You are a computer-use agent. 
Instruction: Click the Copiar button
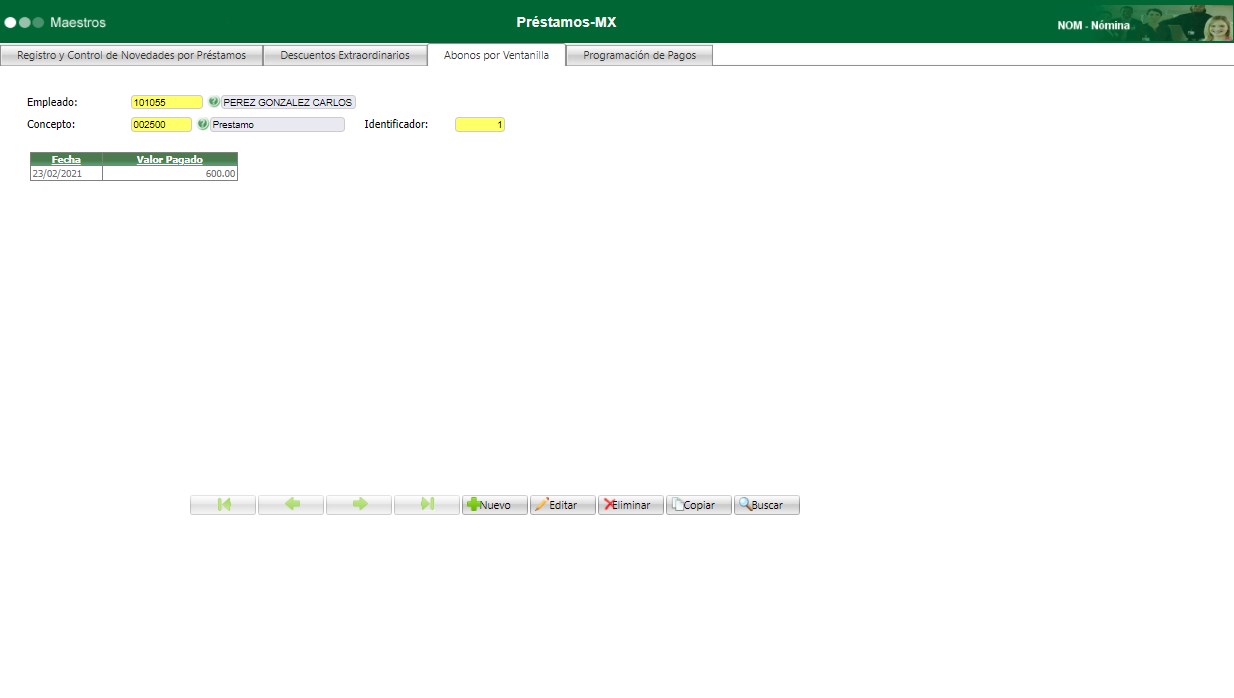click(x=699, y=505)
